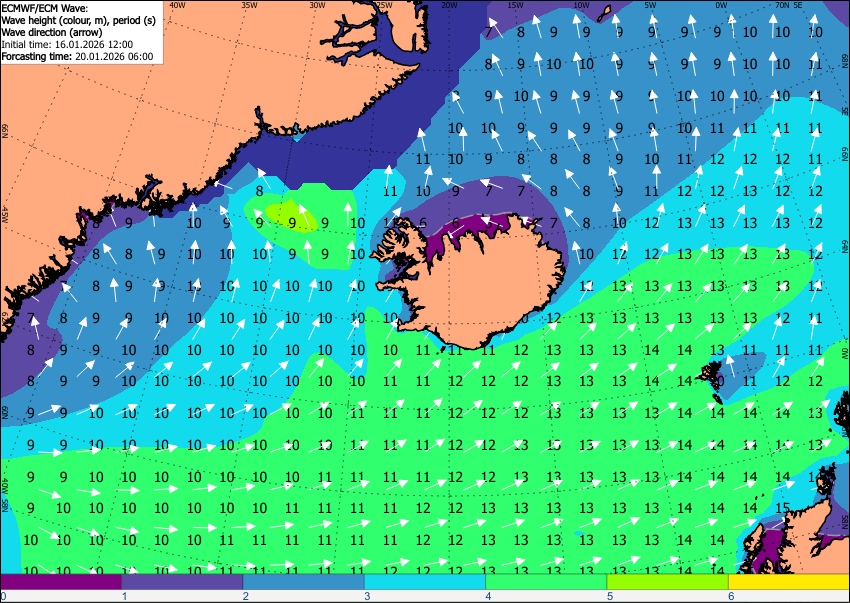Click colorbar tick label '2'
This screenshot has width=850, height=603.
[246, 596]
